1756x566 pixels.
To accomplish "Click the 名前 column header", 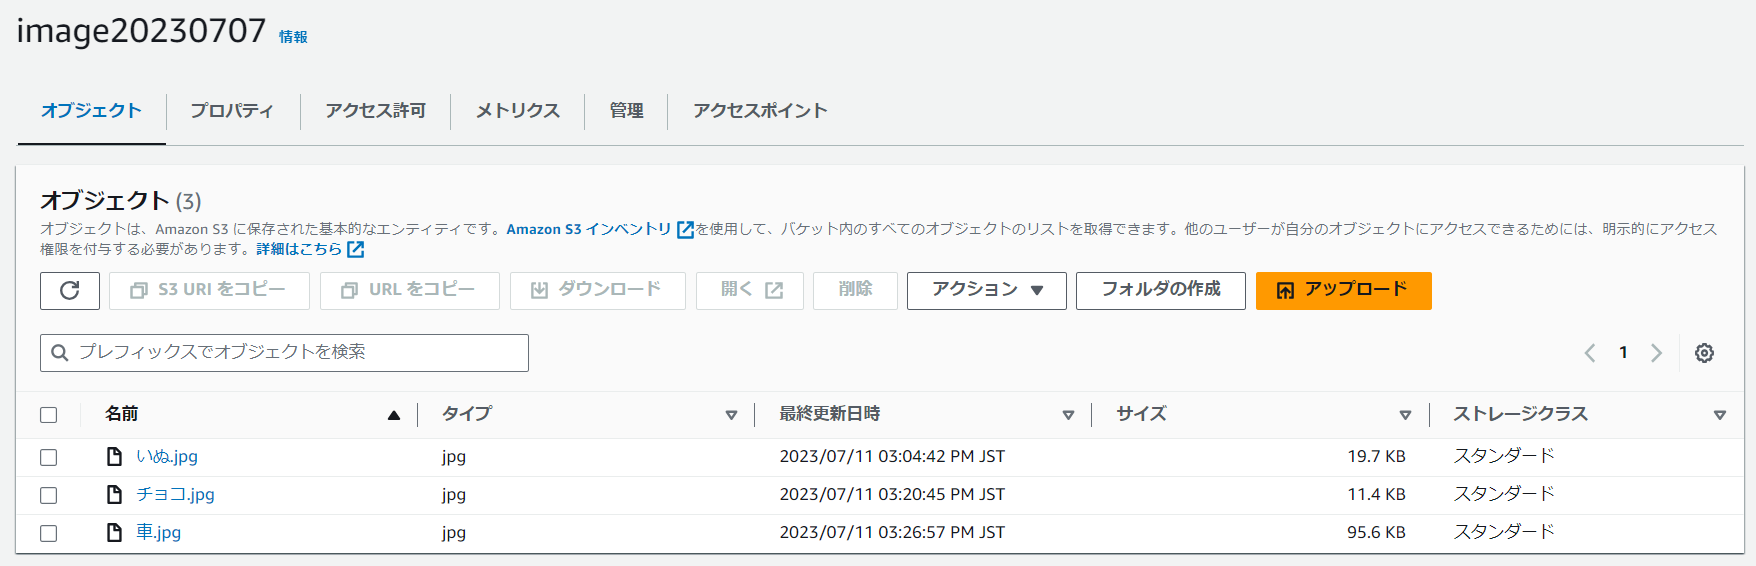I will 121,415.
